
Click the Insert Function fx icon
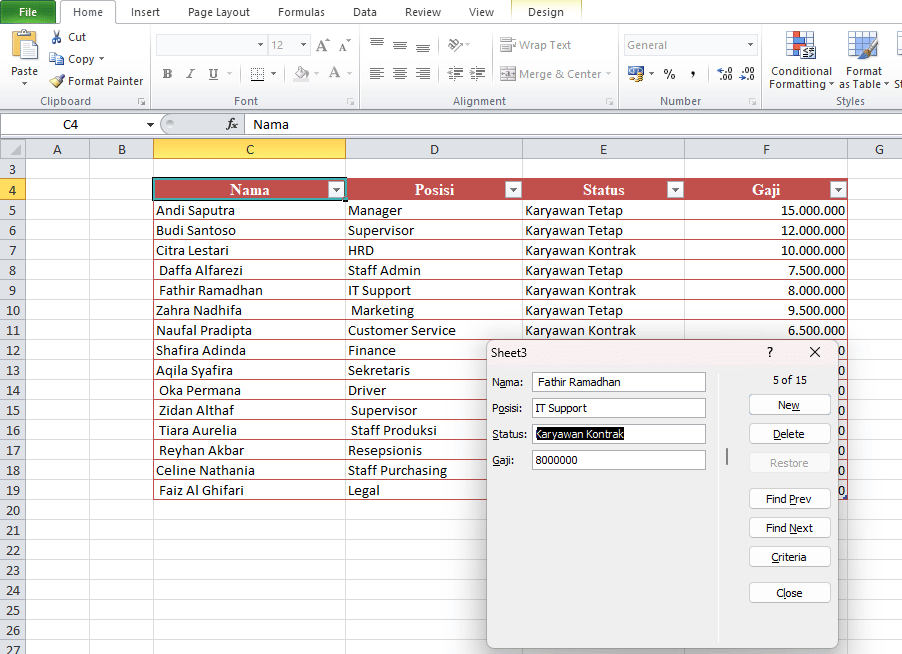232,124
